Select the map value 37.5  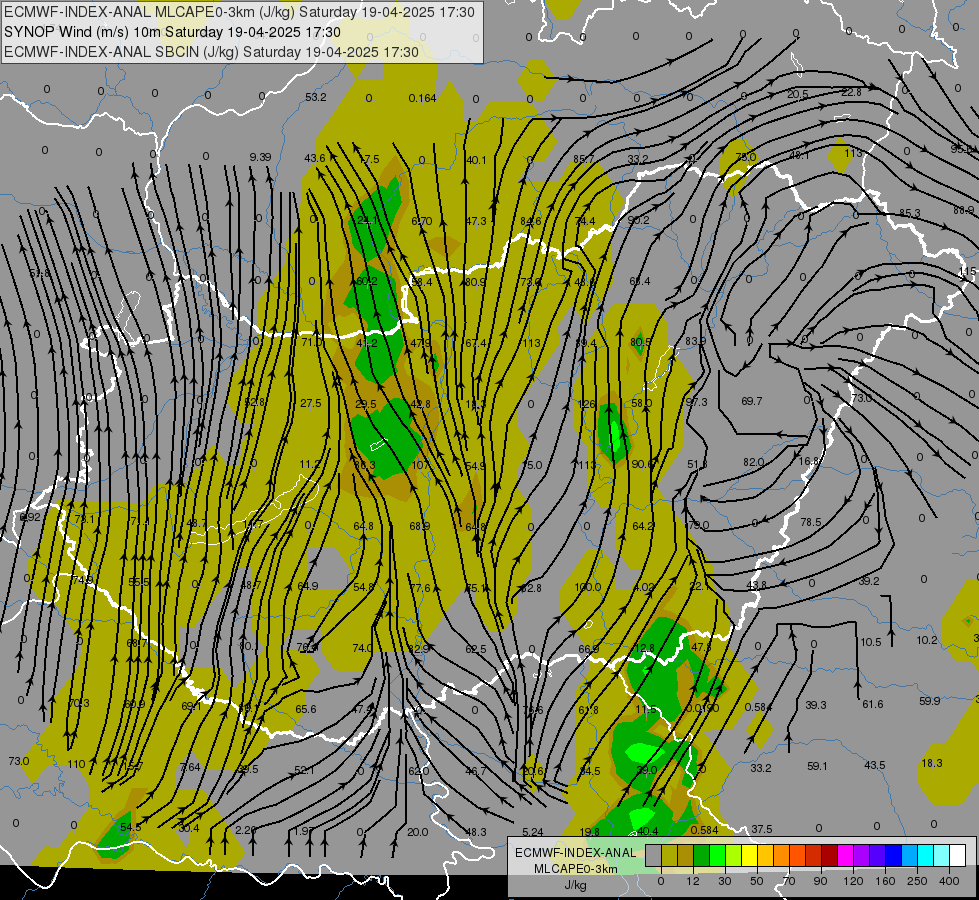(762, 829)
